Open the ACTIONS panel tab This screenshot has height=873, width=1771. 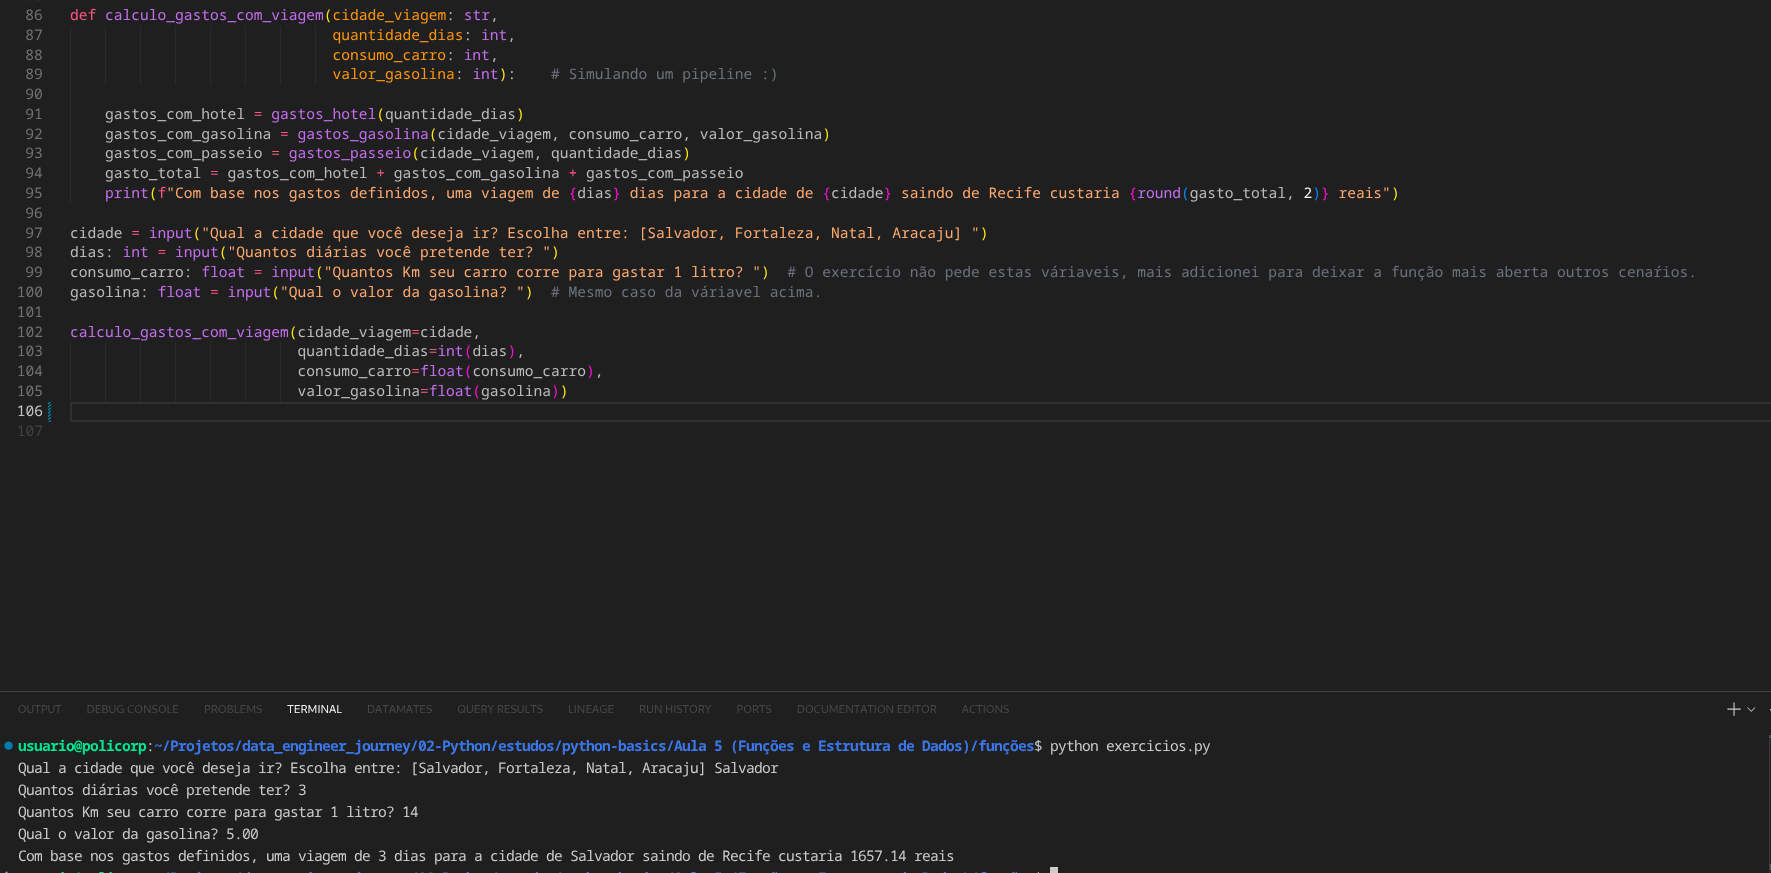click(985, 709)
